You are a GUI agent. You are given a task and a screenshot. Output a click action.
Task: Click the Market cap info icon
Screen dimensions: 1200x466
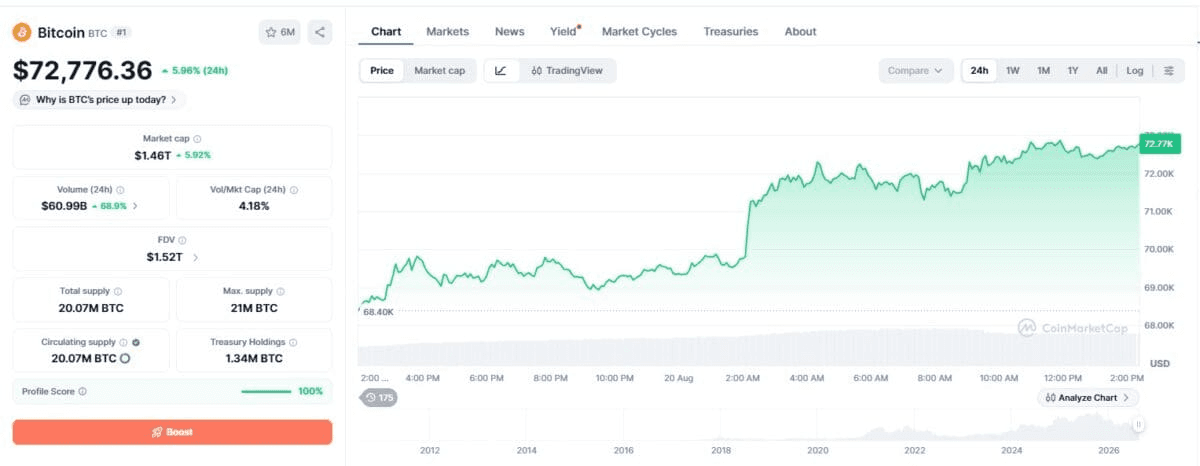click(197, 139)
